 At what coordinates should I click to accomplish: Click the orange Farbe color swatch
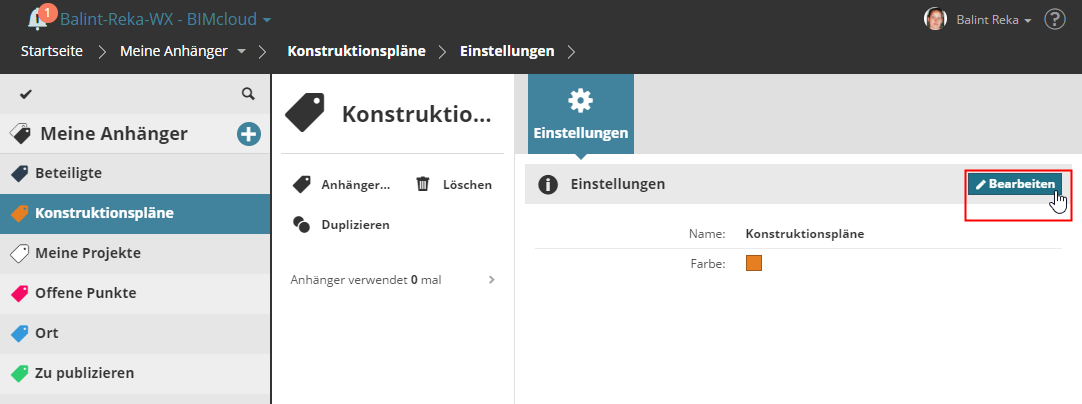[x=754, y=264]
